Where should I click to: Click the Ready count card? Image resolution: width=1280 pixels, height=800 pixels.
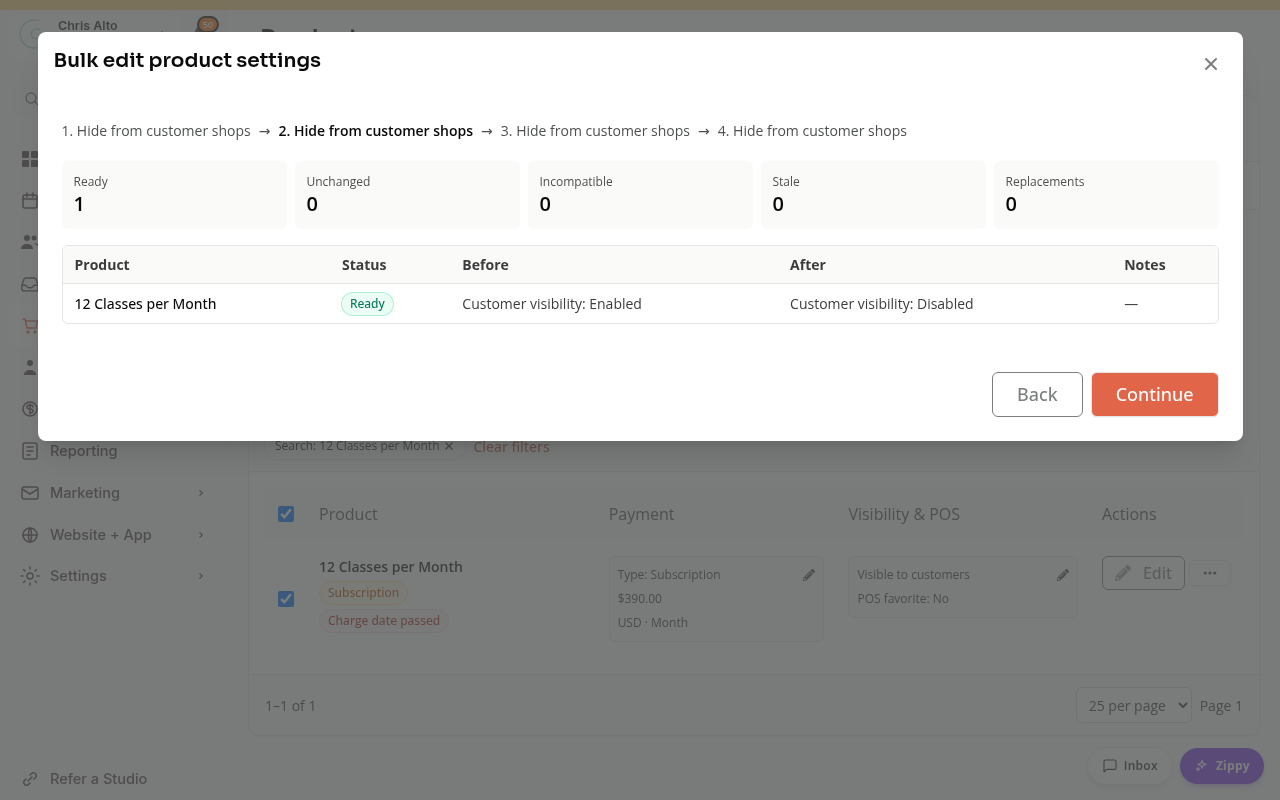174,195
